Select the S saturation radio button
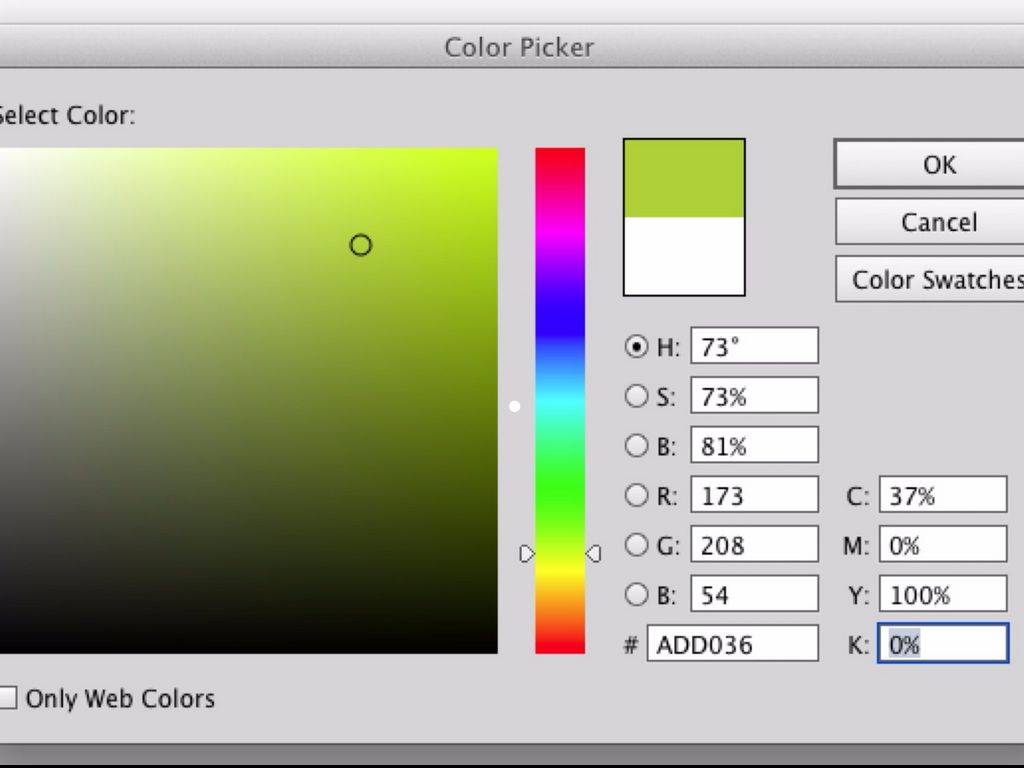This screenshot has width=1024, height=768. [636, 396]
